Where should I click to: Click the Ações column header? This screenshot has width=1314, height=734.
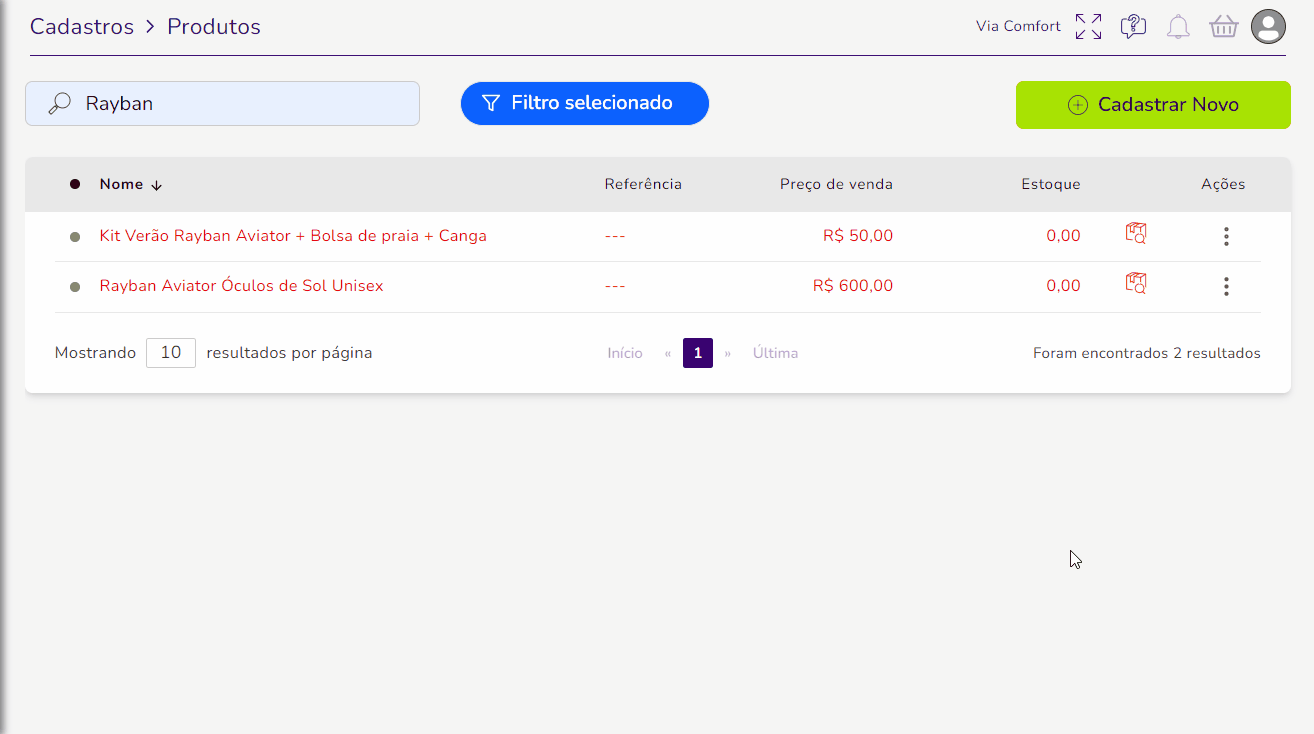(x=1223, y=184)
